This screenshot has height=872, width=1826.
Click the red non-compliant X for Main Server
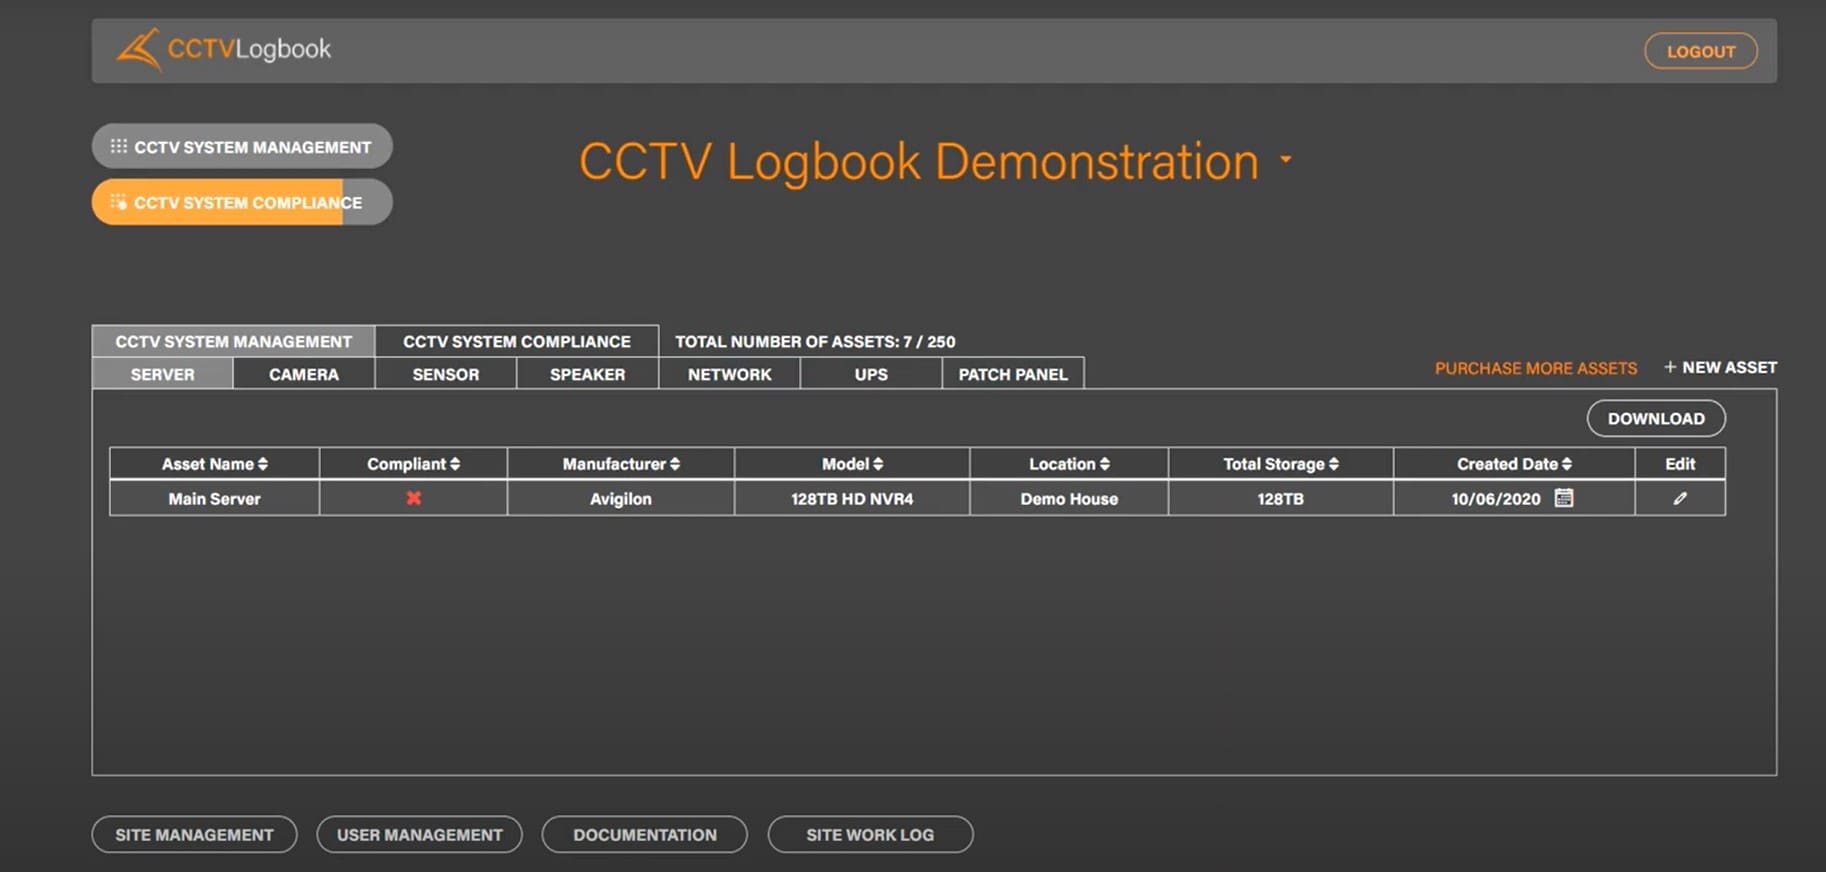point(413,498)
